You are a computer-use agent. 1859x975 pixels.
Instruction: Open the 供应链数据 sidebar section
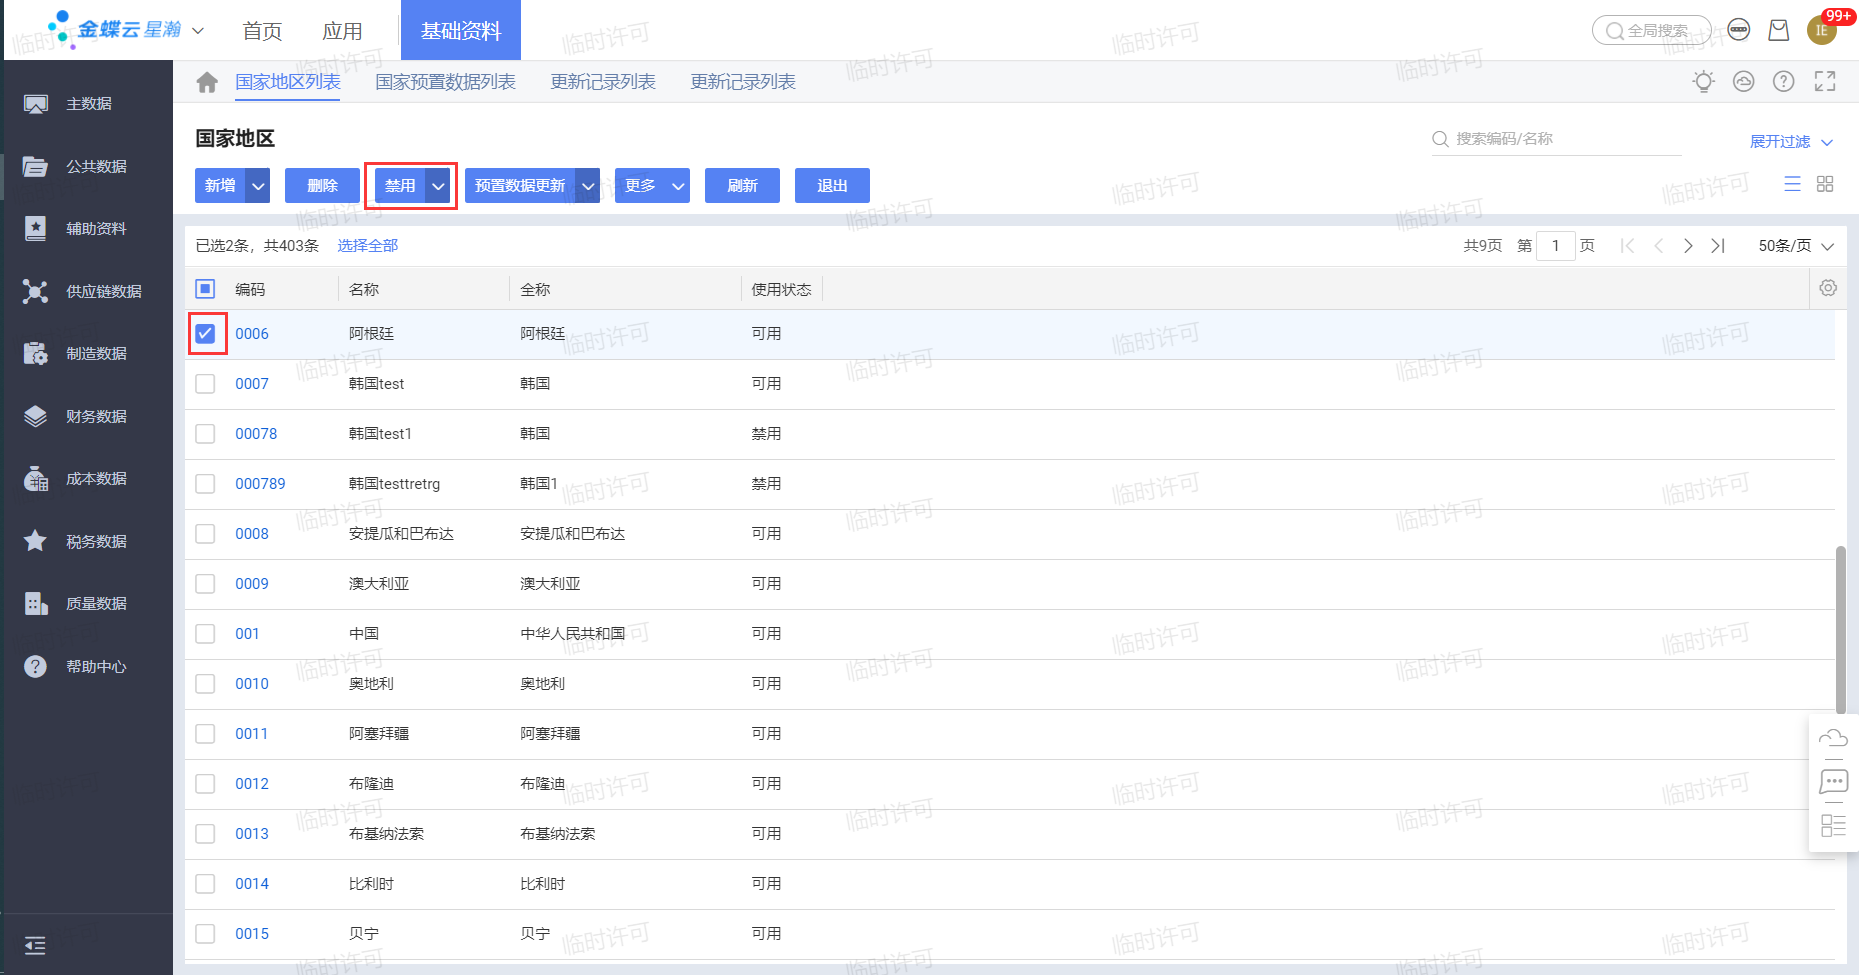point(88,291)
